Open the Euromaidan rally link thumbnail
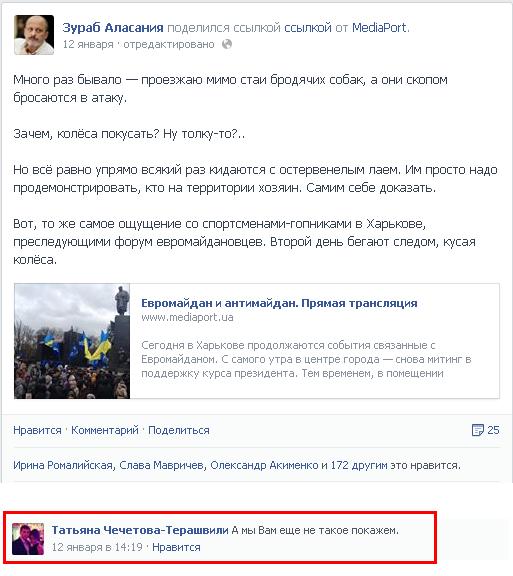The image size is (513, 576). click(72, 341)
